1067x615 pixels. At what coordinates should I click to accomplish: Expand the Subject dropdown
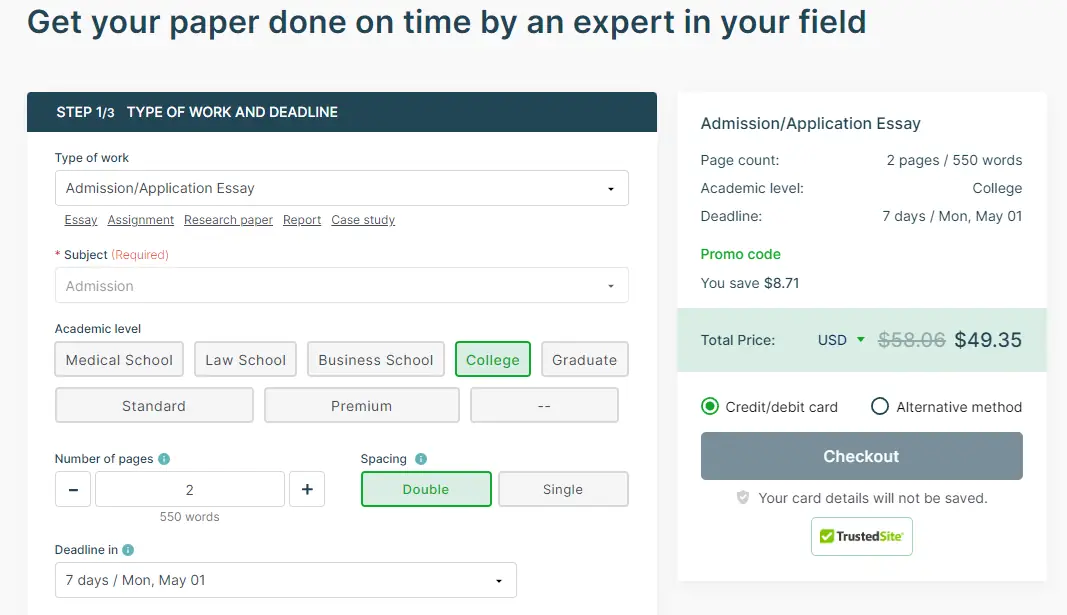tap(341, 286)
